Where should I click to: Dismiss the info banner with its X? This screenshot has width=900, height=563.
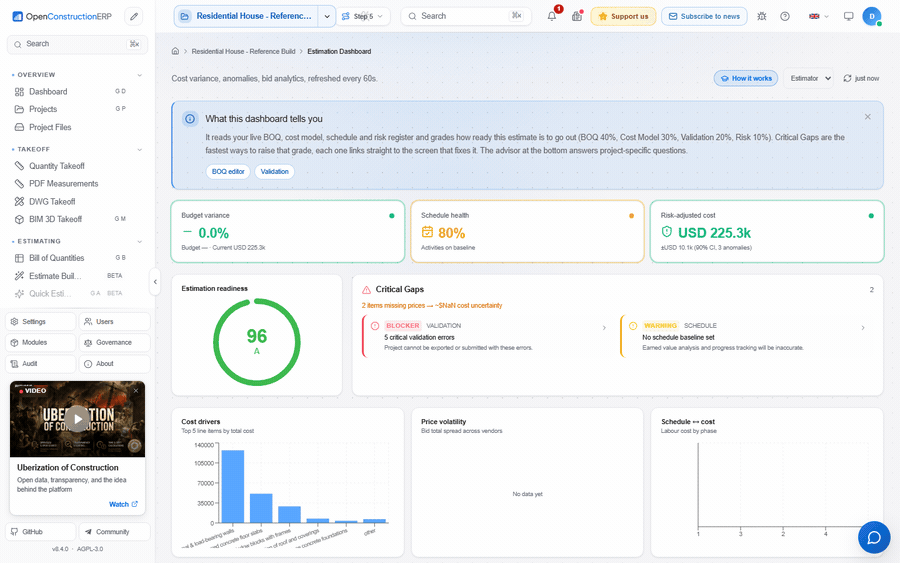tap(867, 117)
